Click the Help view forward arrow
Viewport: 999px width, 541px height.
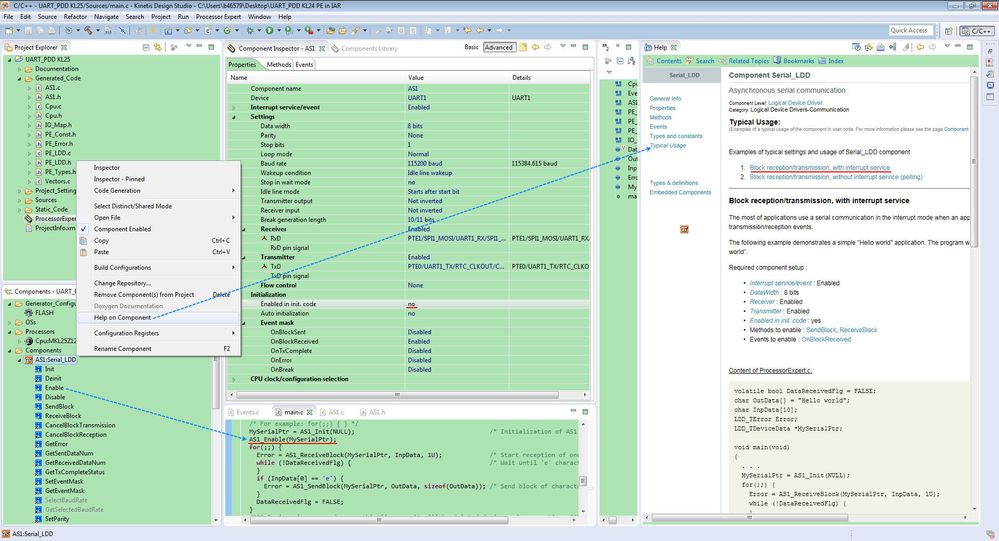point(932,47)
